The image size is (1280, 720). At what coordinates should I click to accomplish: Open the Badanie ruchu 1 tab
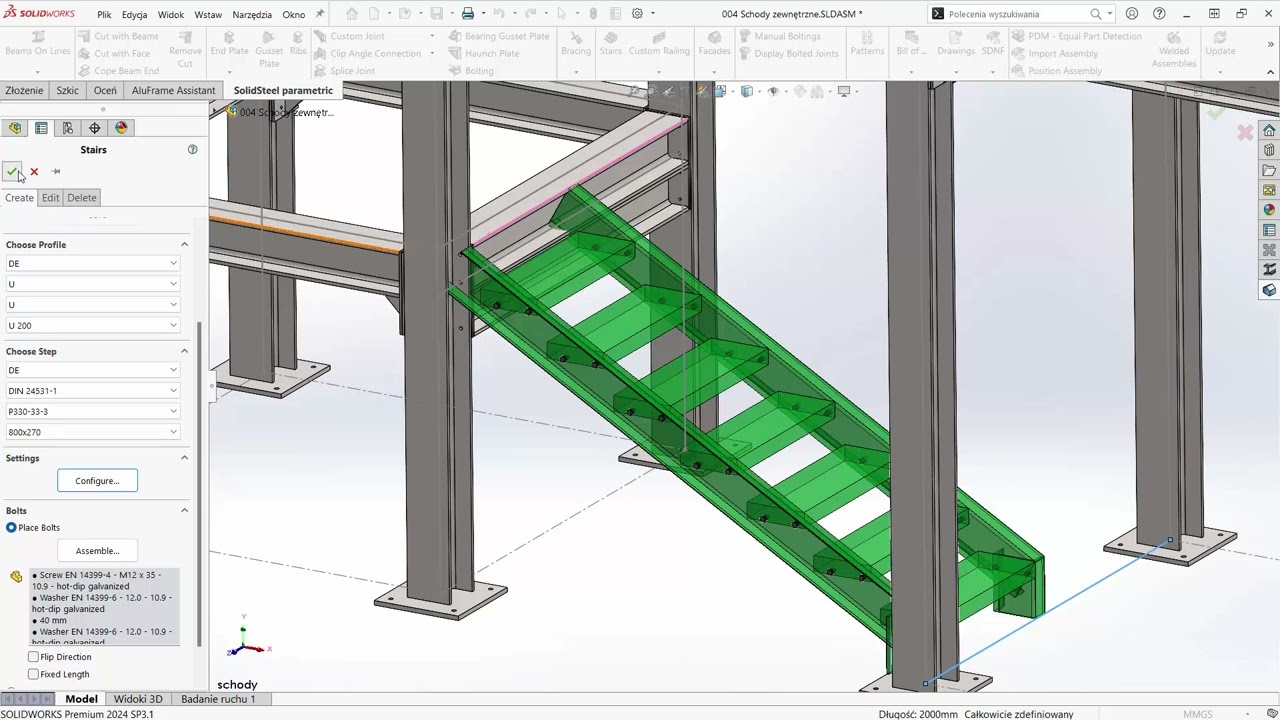[x=218, y=699]
